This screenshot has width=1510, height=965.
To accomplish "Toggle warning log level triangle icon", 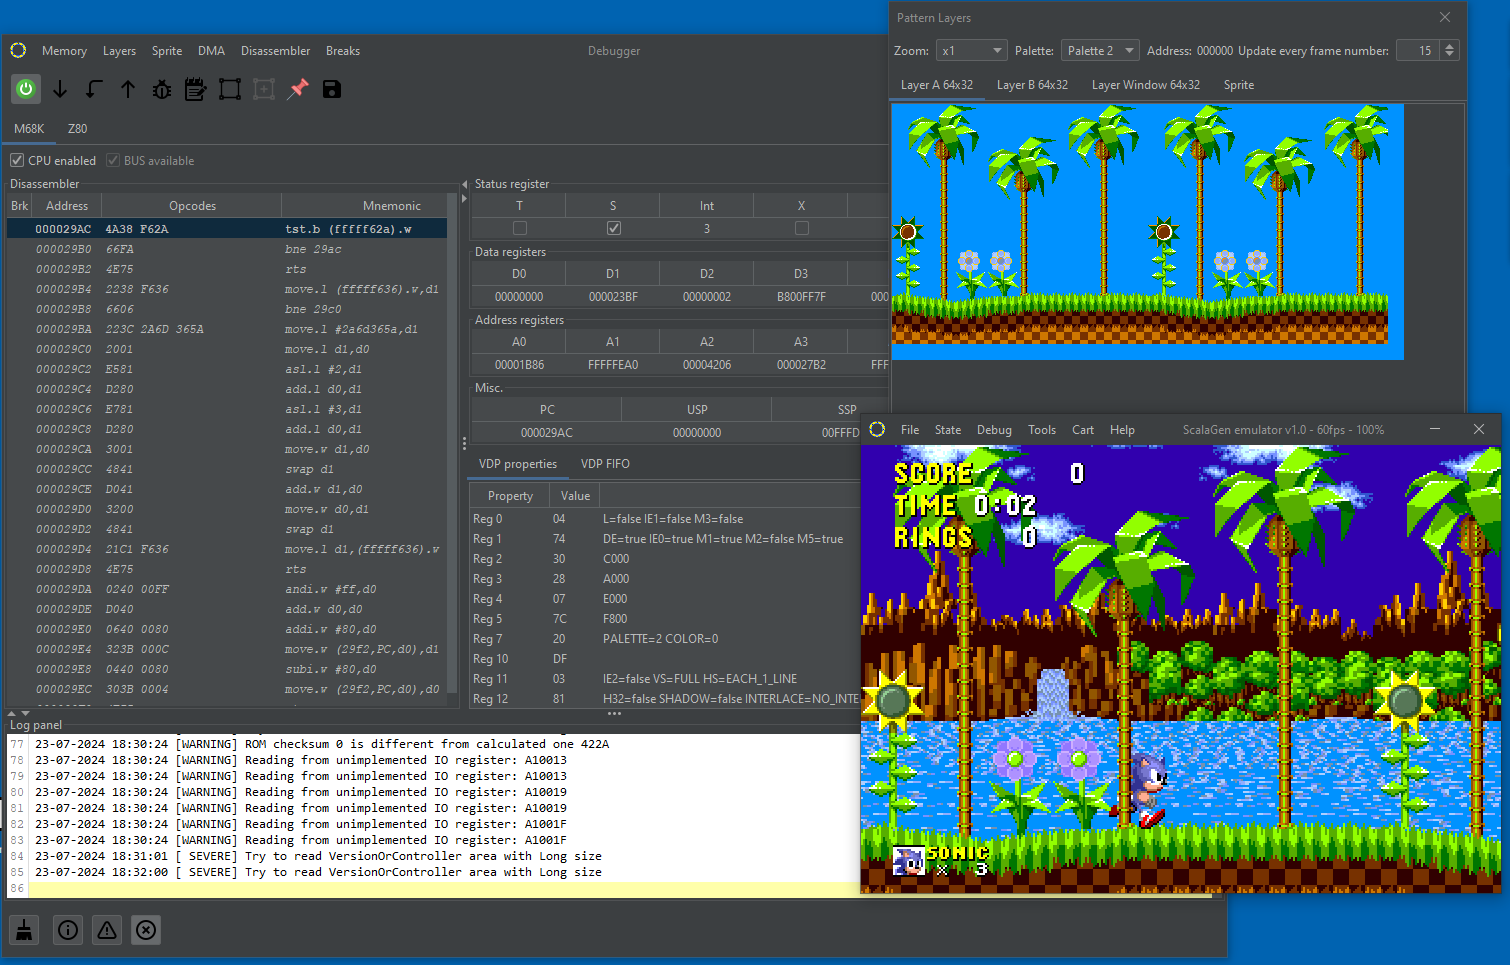I will [x=107, y=930].
